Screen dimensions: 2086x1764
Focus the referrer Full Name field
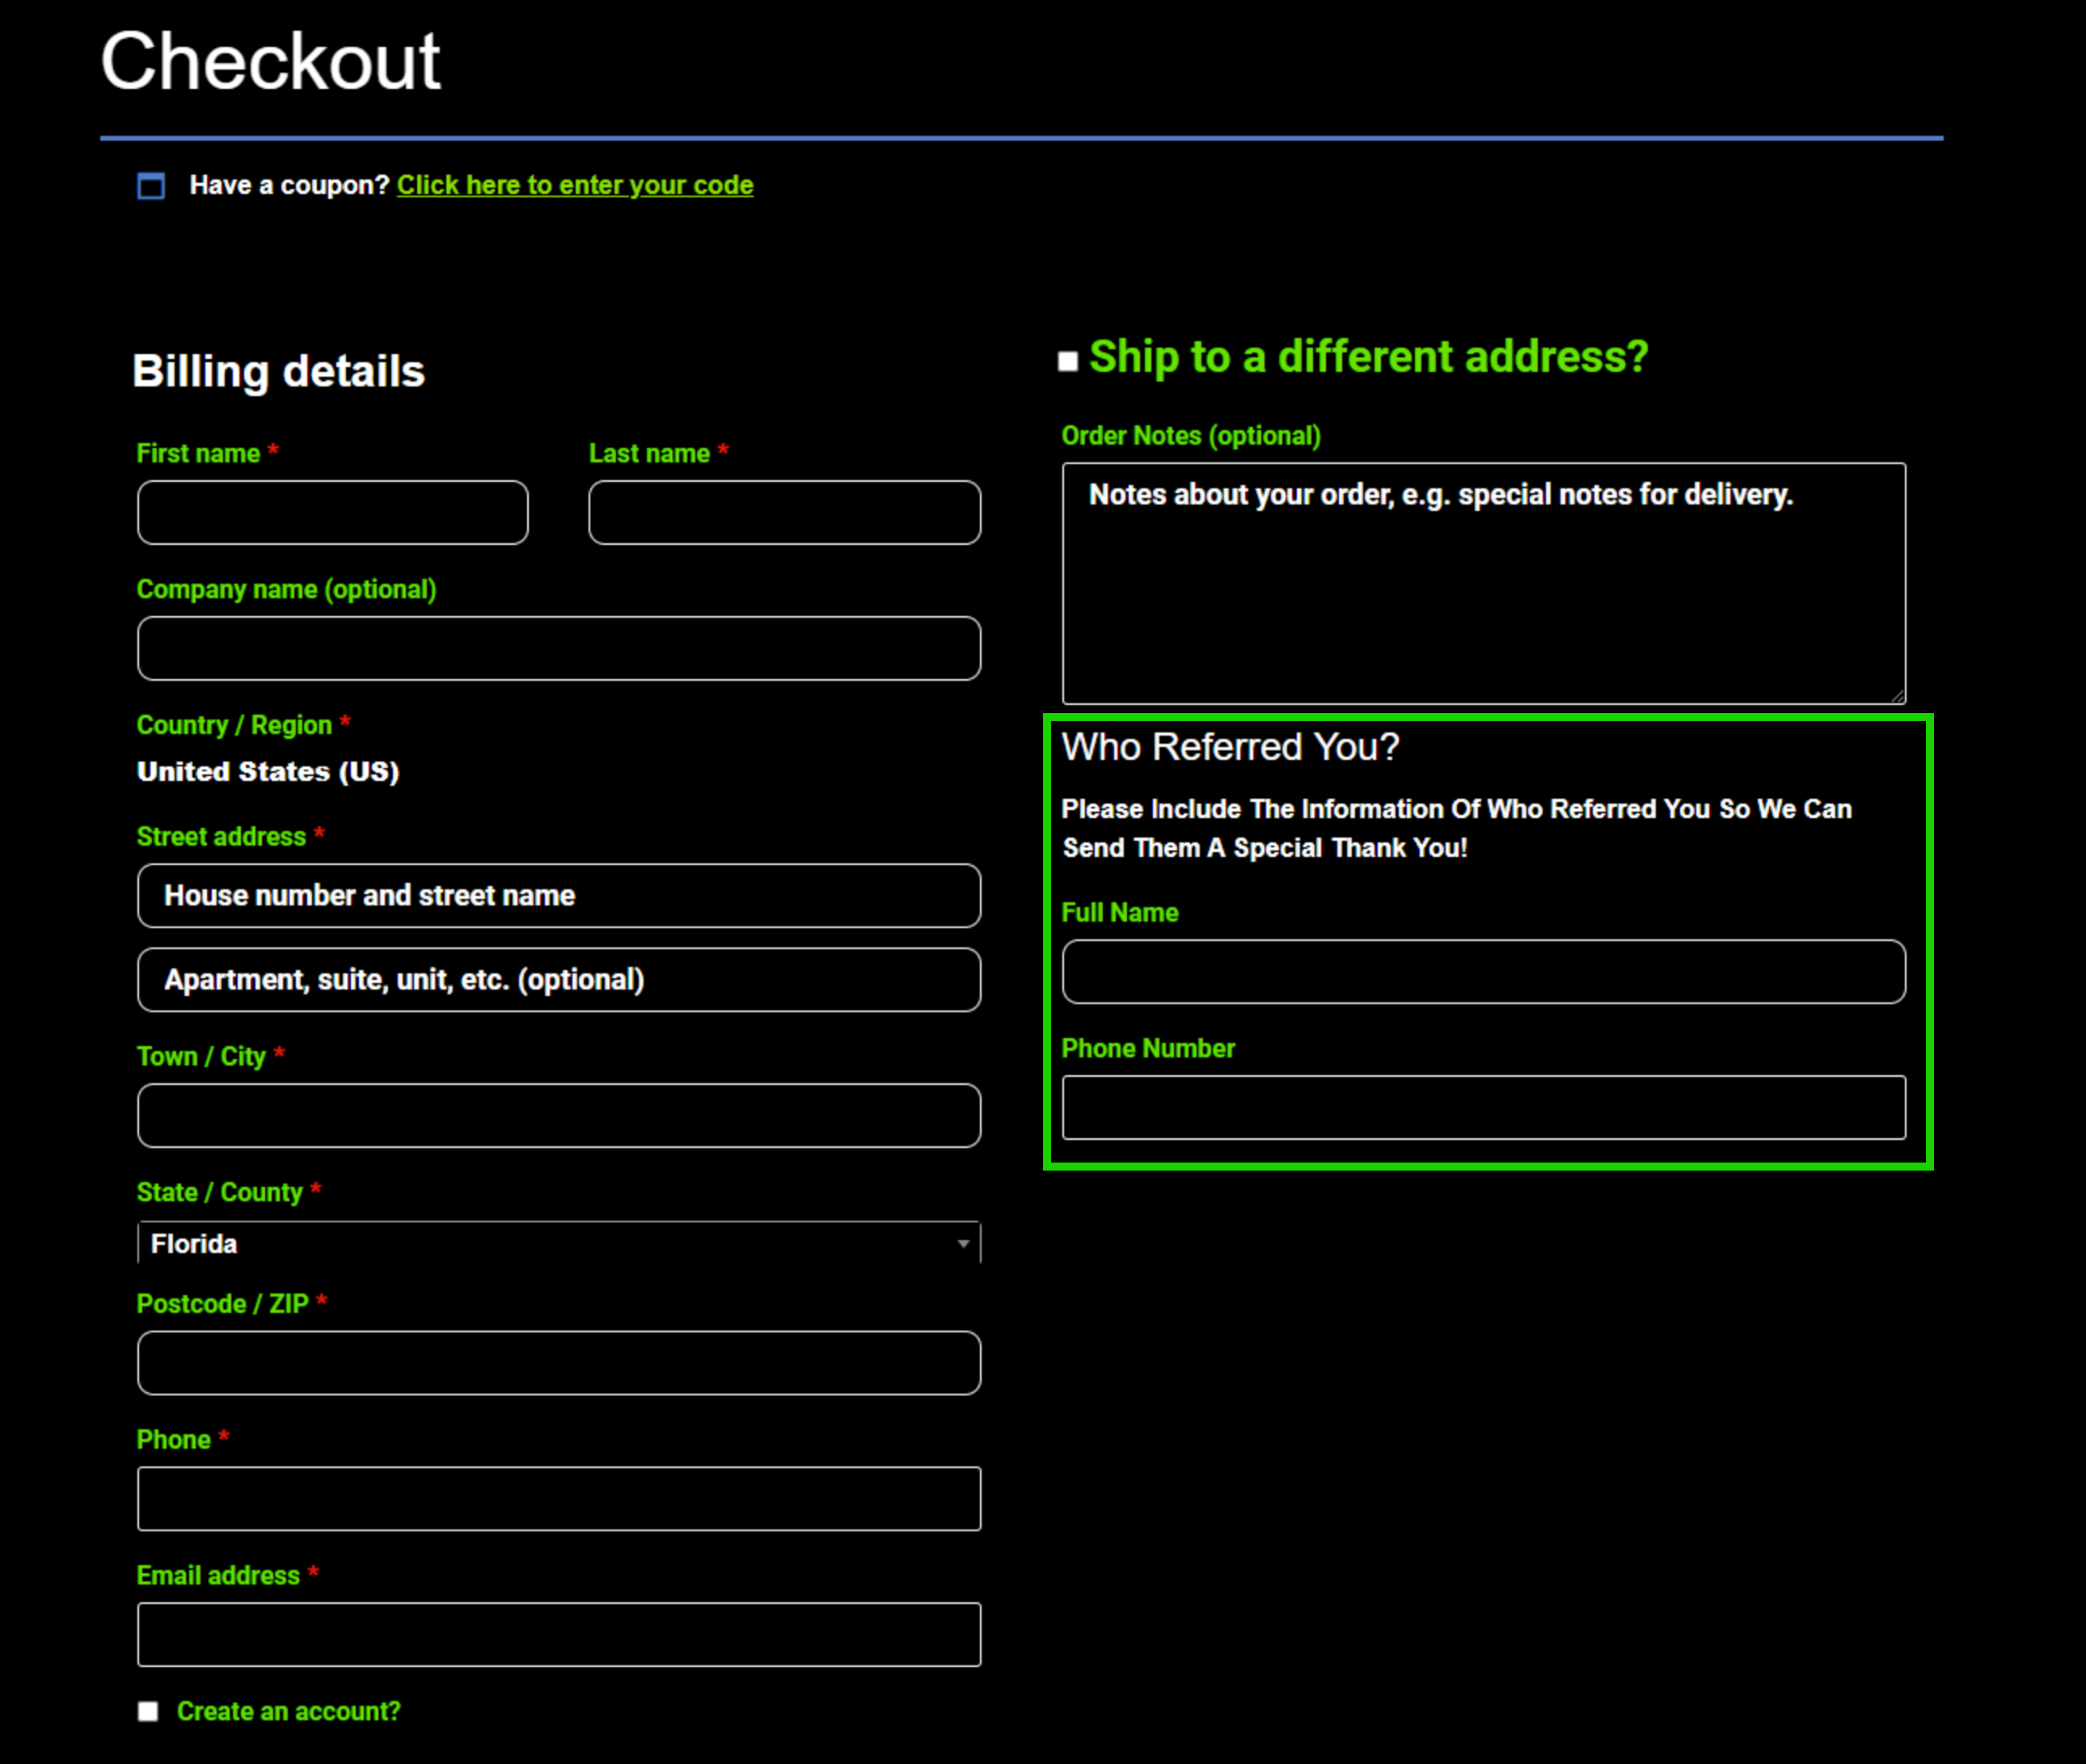click(x=1483, y=971)
